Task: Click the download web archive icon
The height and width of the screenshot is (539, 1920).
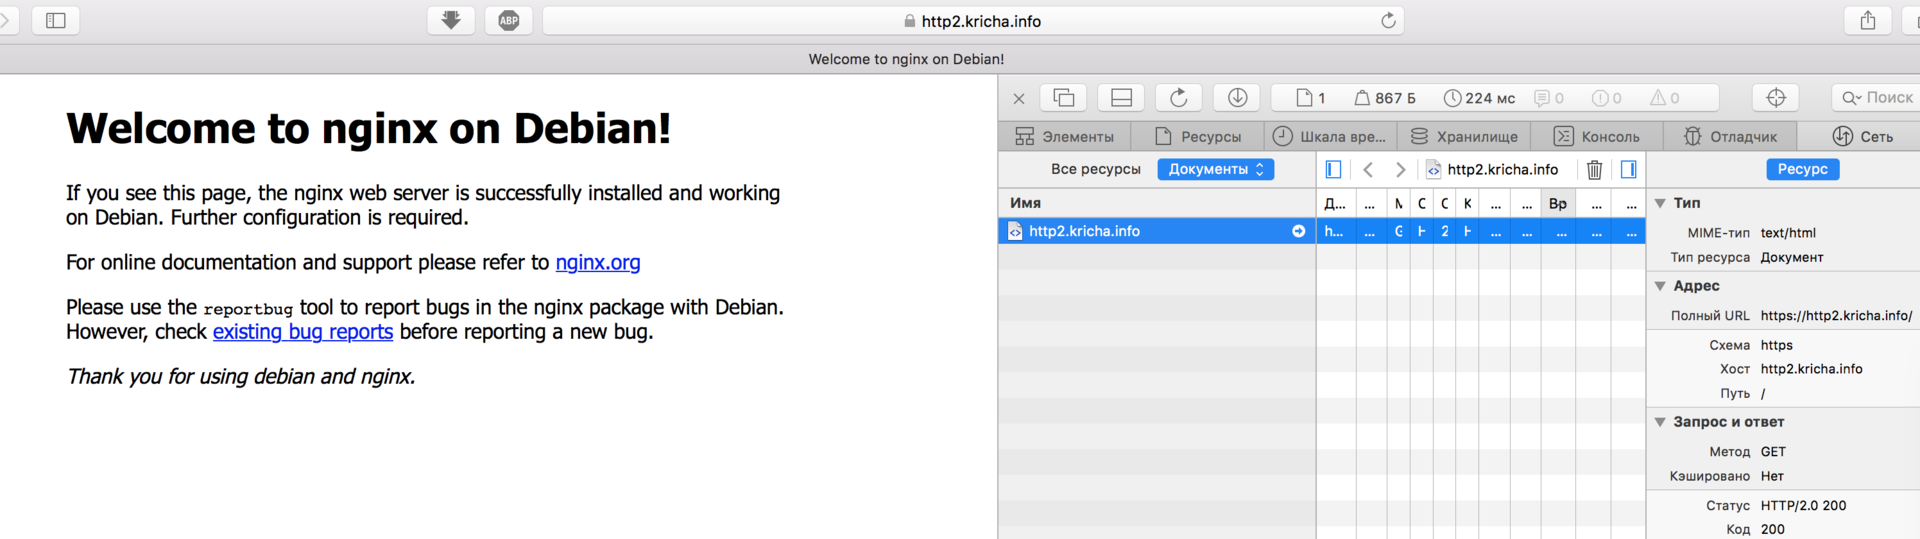Action: [1237, 97]
